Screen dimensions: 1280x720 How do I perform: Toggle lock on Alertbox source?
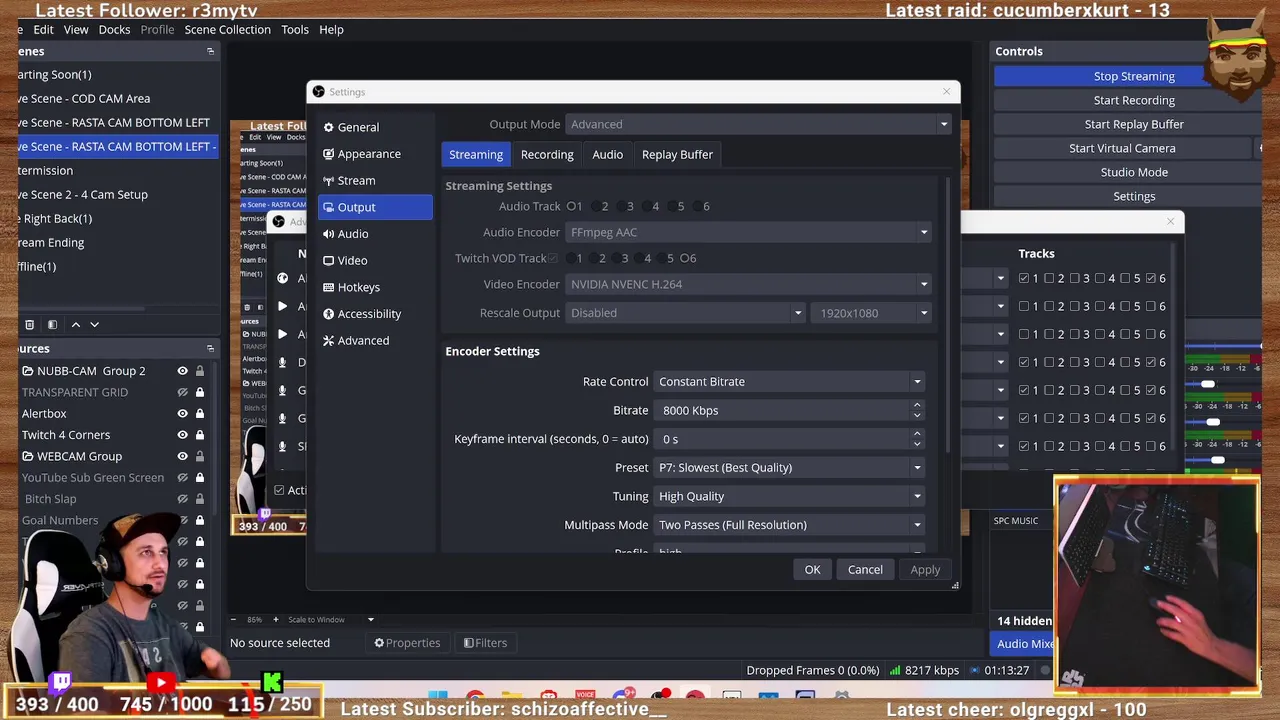(200, 414)
